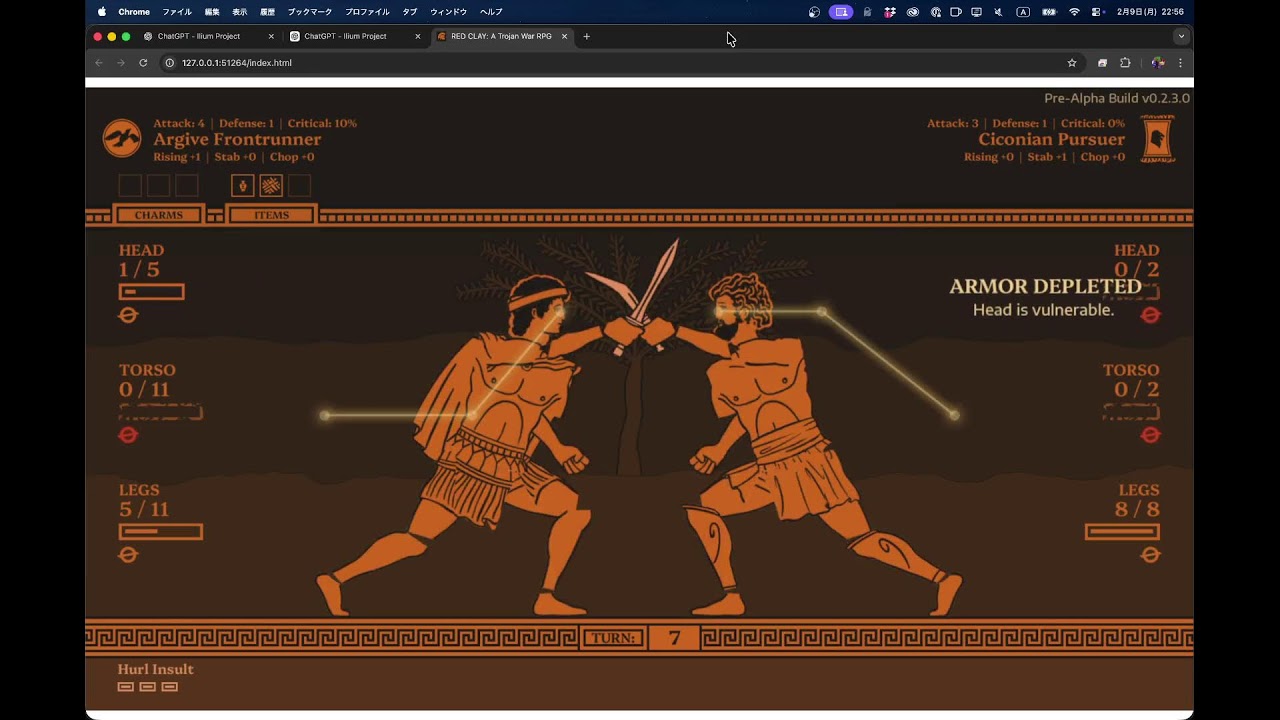
Task: Click player head target symbol
Action: pos(128,315)
